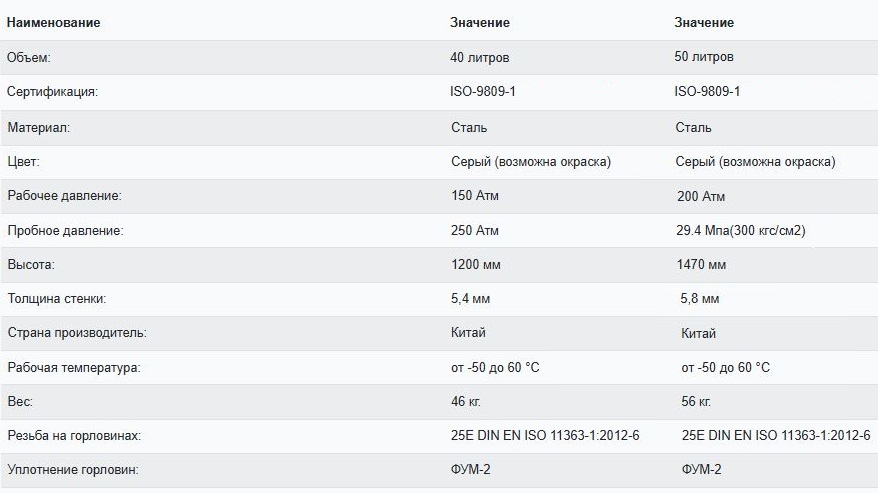Click the 29.4 Мпа(300 кгс/см2) test pressure cell
878x493 pixels.
741,230
